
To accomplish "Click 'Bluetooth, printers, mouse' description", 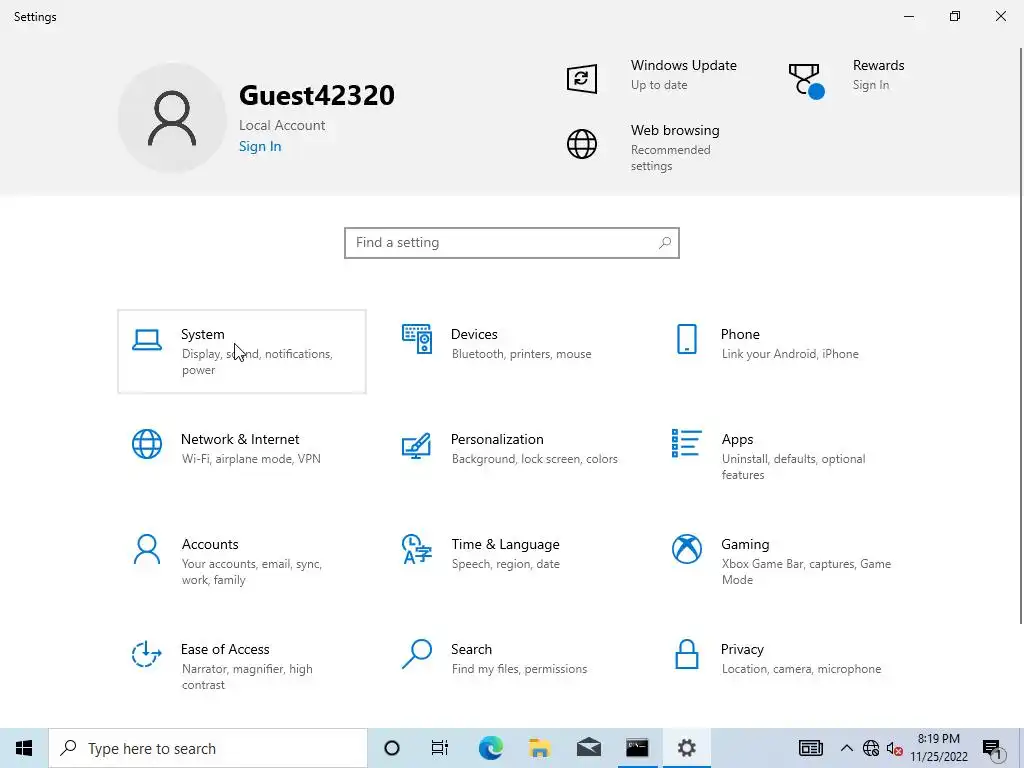I will pyautogui.click(x=521, y=354).
